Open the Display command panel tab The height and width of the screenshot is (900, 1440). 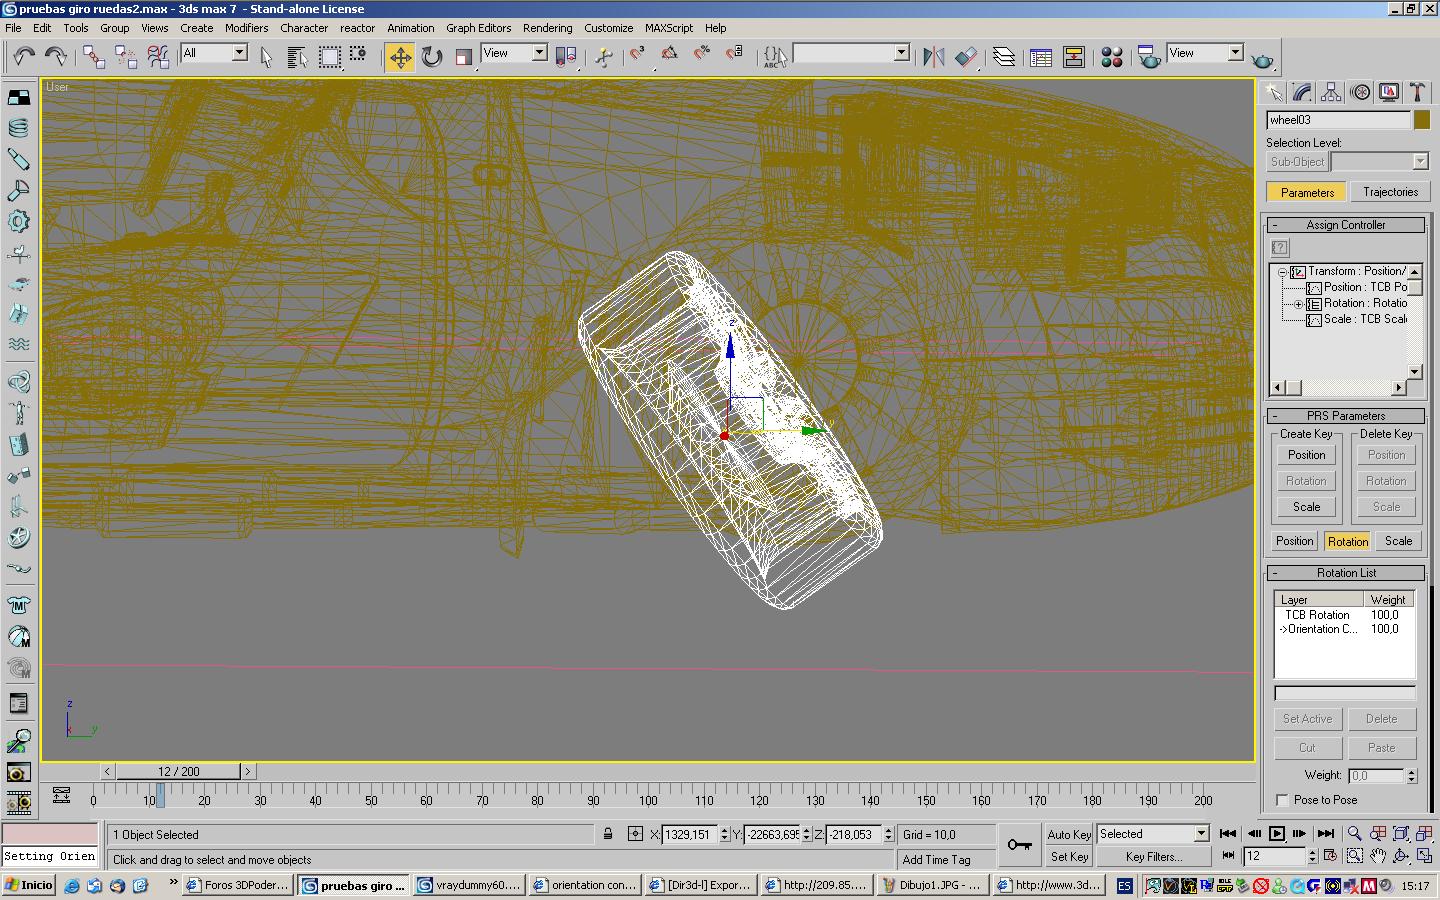pyautogui.click(x=1389, y=92)
